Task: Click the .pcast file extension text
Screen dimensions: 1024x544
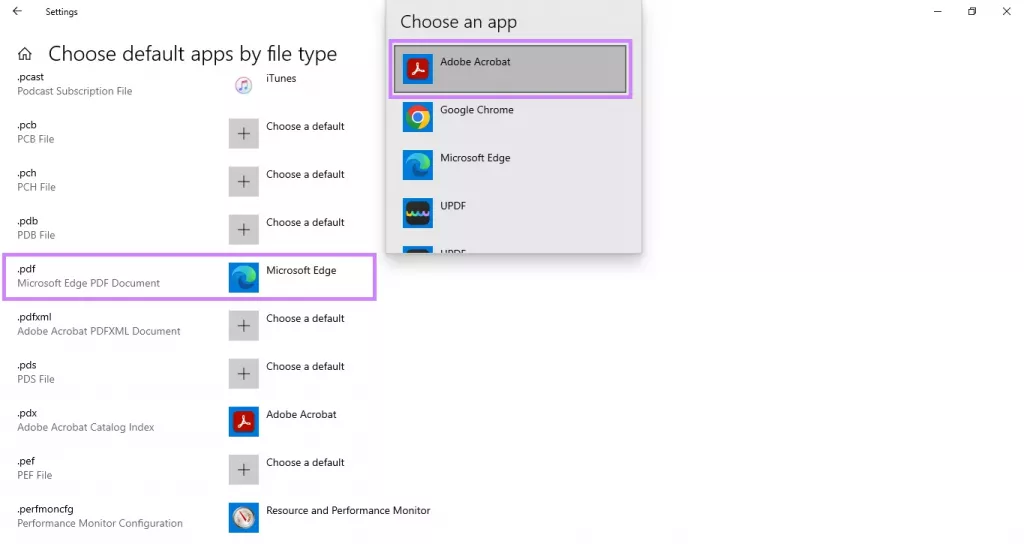Action: pos(31,77)
